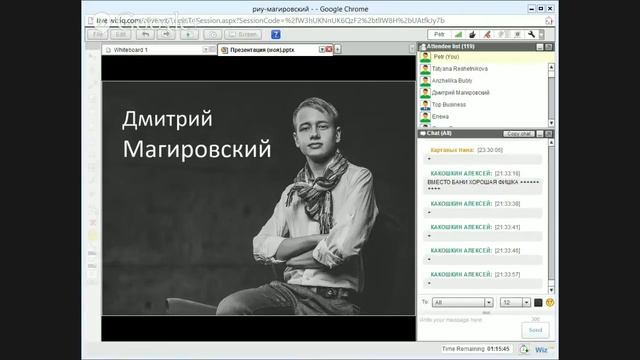Click the Redo arrow toolbar button
640x360 pixels.
tap(166, 35)
